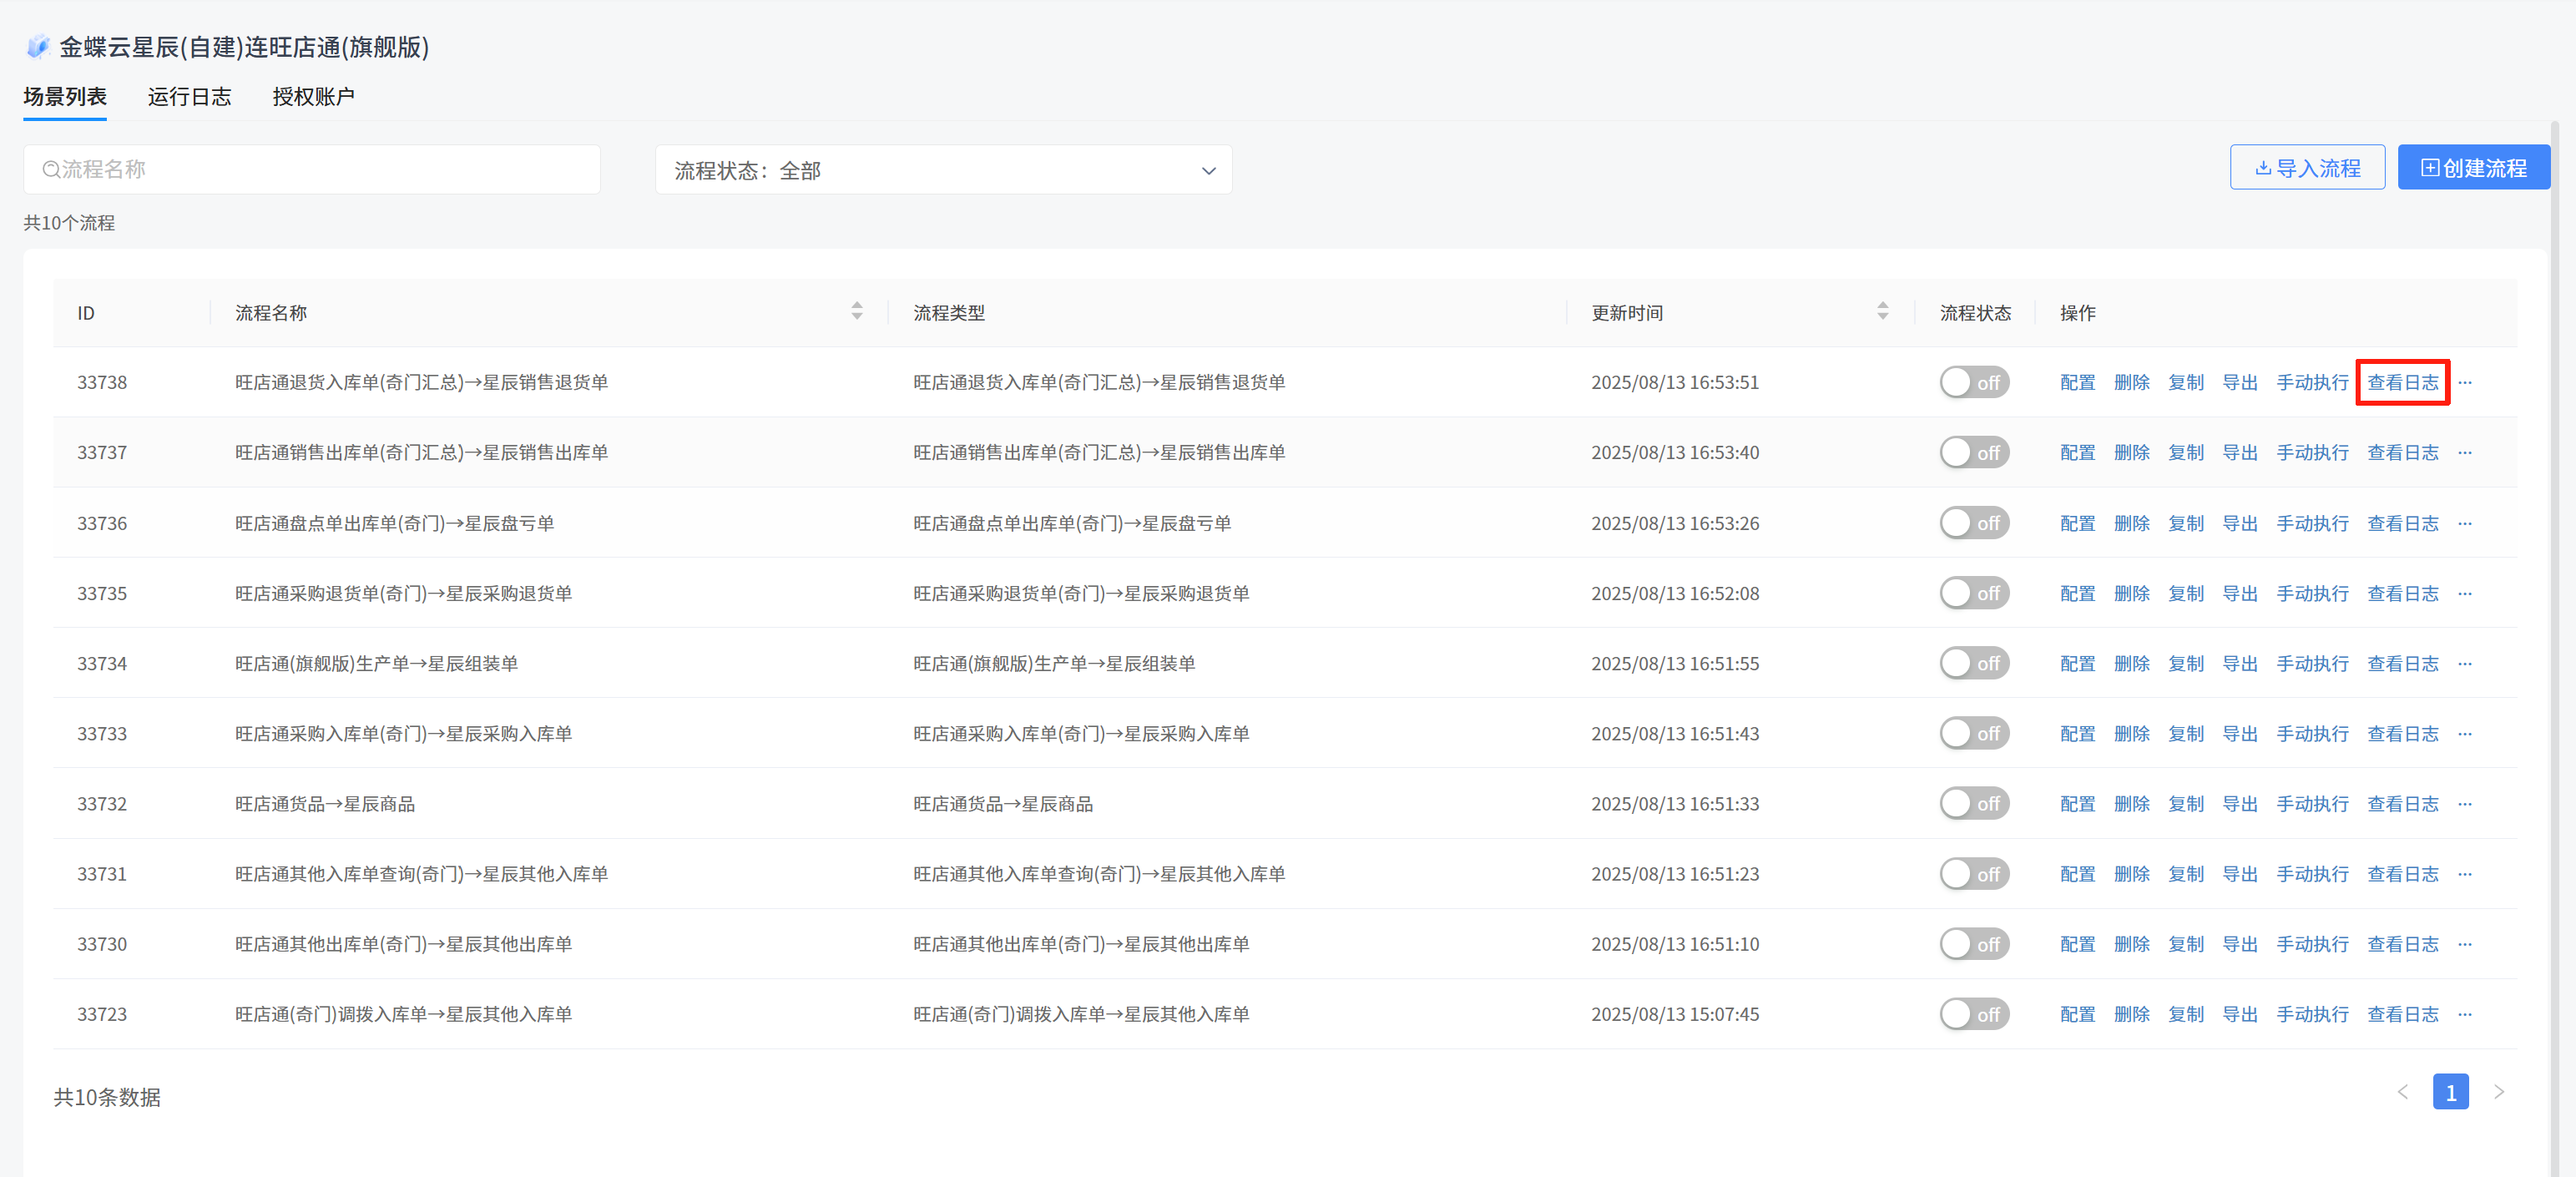
Task: Open the ellipsis dropdown for flow 33732
Action: (2464, 804)
